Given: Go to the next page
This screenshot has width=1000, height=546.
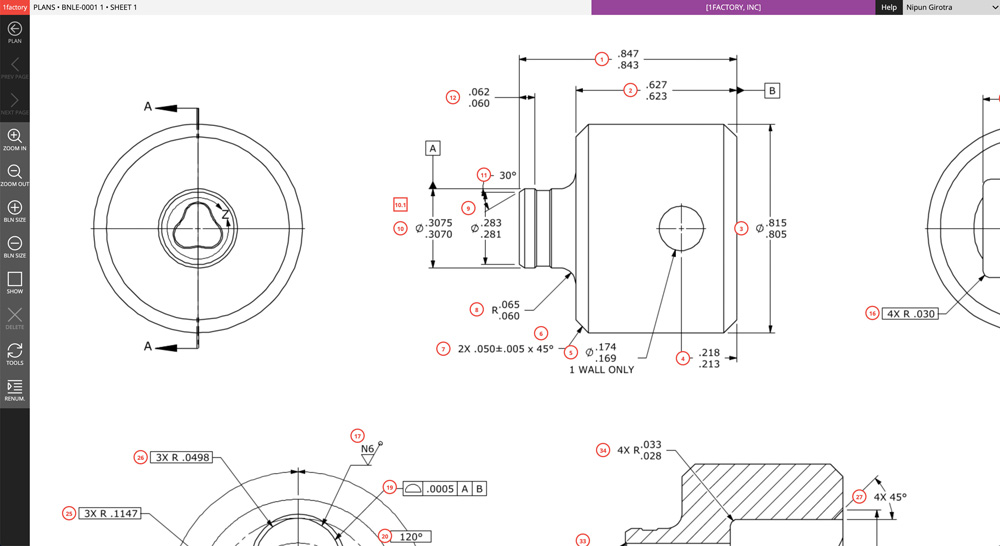Looking at the screenshot, I should pyautogui.click(x=15, y=104).
